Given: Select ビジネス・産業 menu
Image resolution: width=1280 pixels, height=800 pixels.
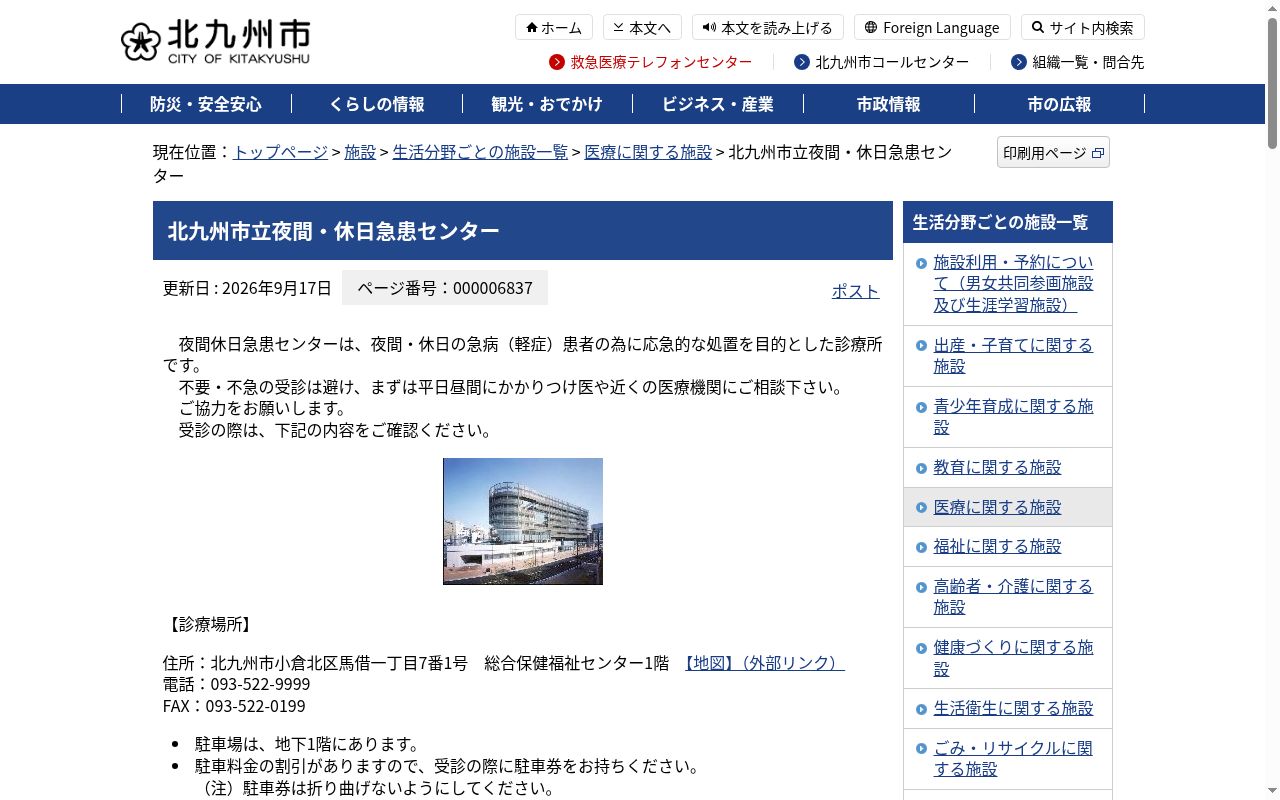Looking at the screenshot, I should click(x=718, y=104).
